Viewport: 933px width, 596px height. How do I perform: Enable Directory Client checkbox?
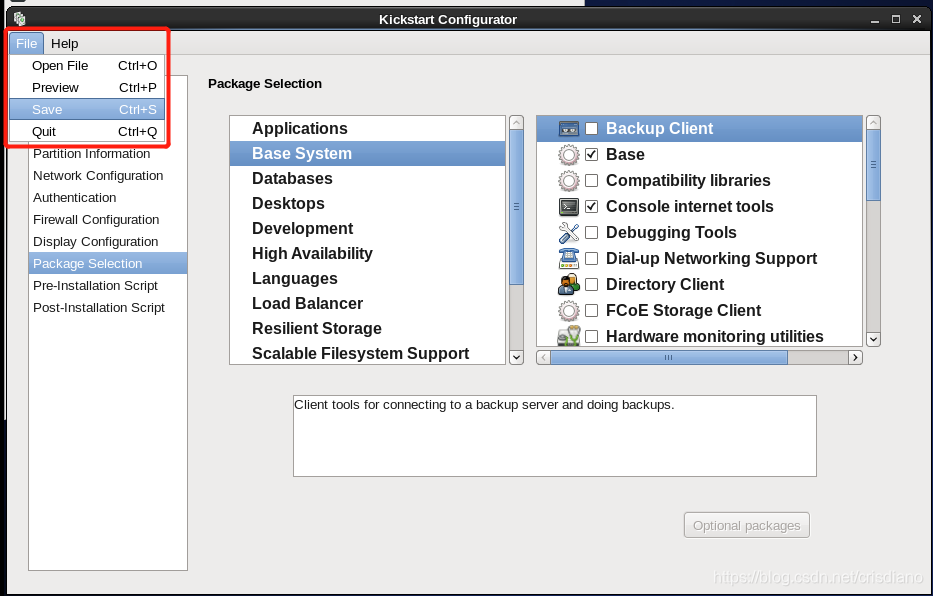(591, 284)
